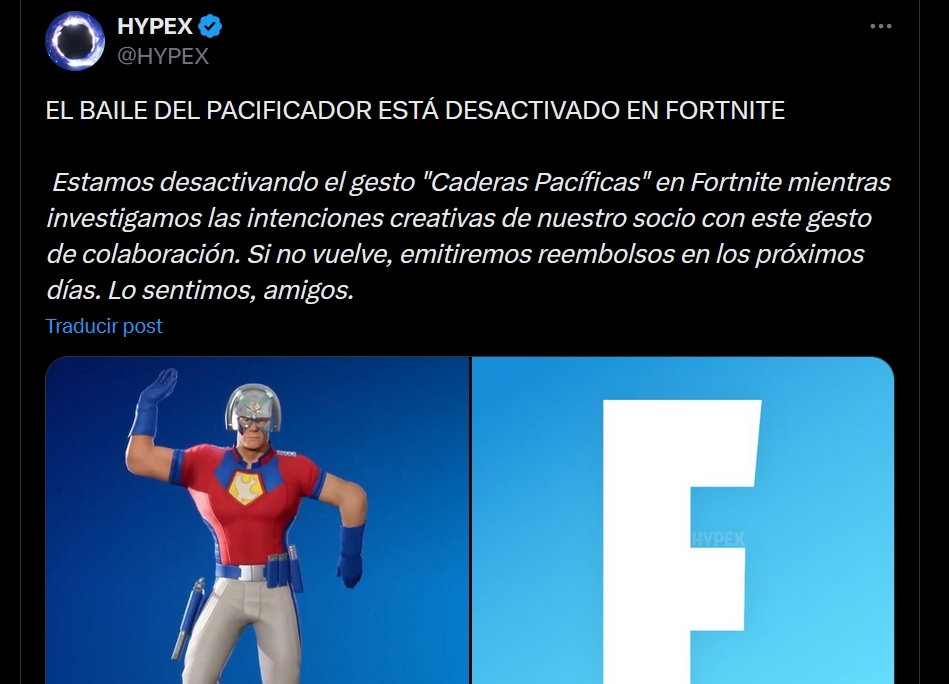Open the @HYPEX handle link
949x684 pixels.
pyautogui.click(x=163, y=56)
